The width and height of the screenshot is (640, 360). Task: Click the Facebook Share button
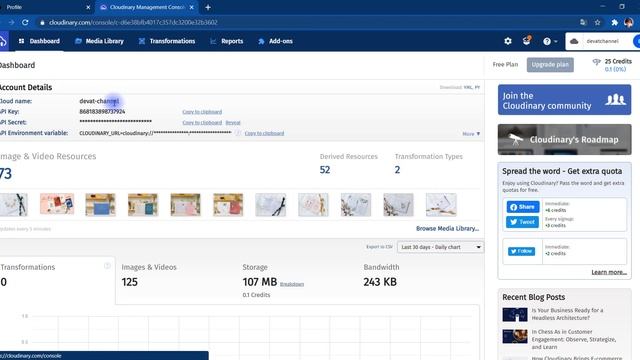click(523, 207)
